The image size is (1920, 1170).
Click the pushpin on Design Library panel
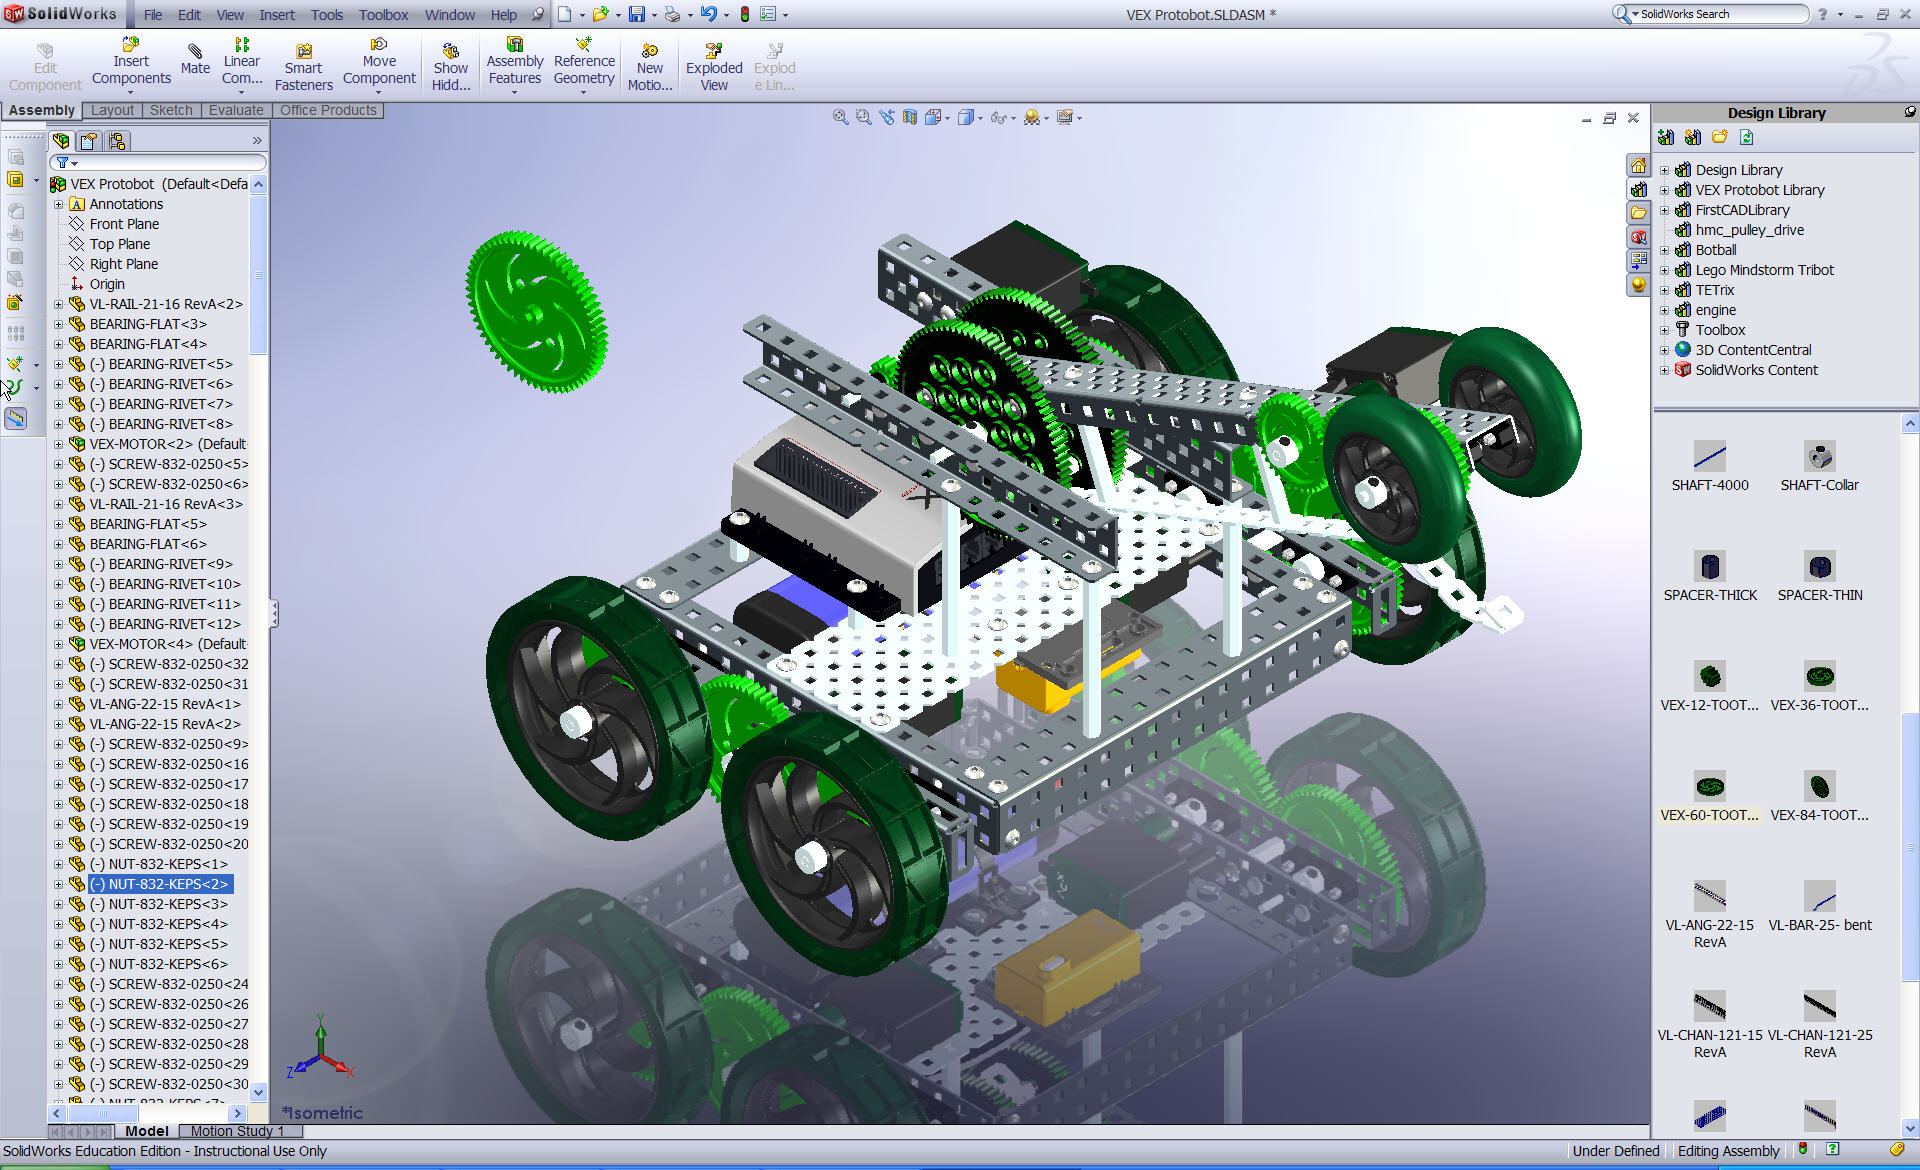(1909, 113)
